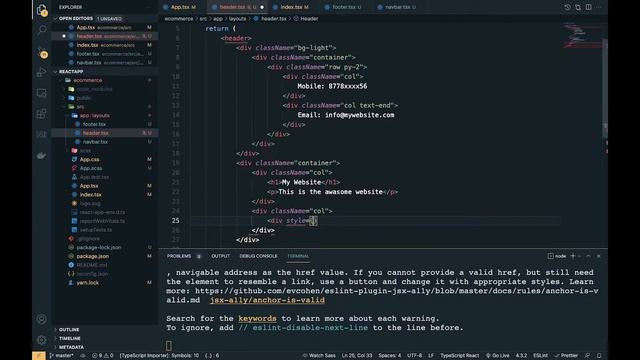
Task: Expand the public folder
Action: tap(84, 98)
